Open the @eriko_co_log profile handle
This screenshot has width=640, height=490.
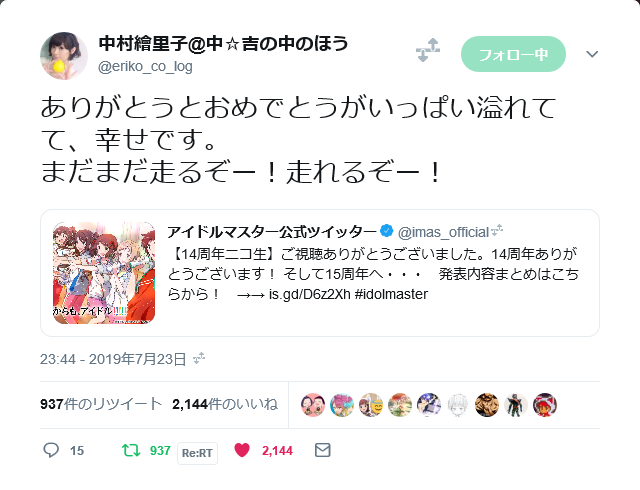tap(145, 66)
